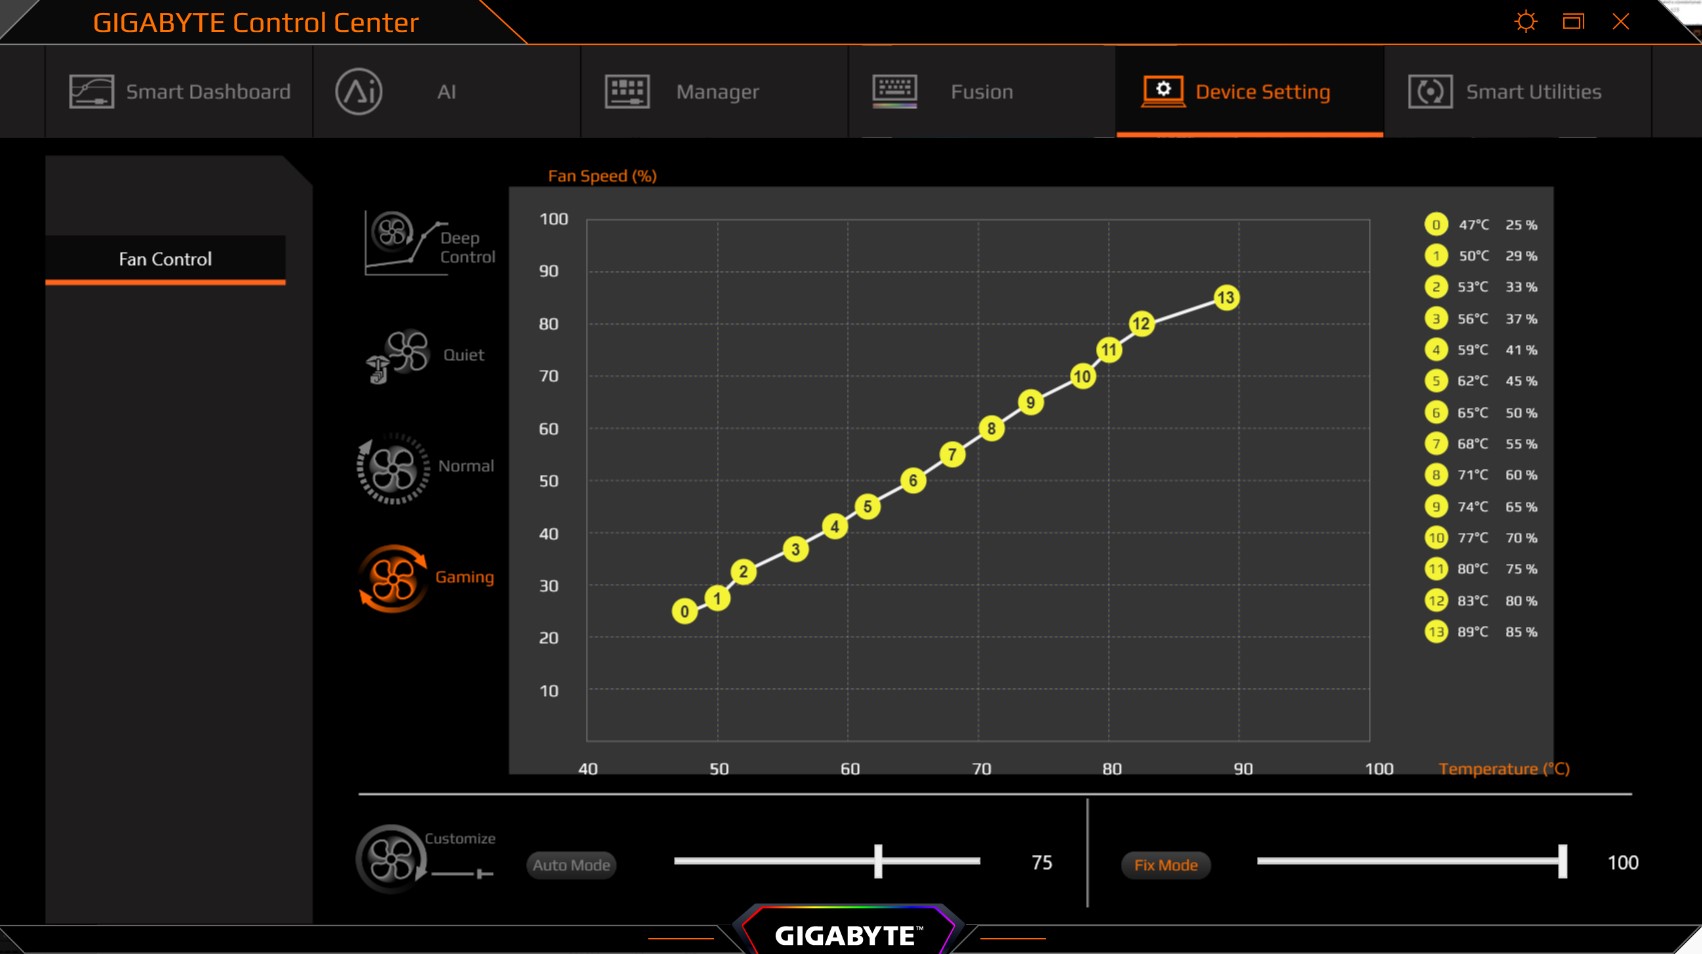
Task: Open the Smart Utilities tab
Action: pos(1518,92)
